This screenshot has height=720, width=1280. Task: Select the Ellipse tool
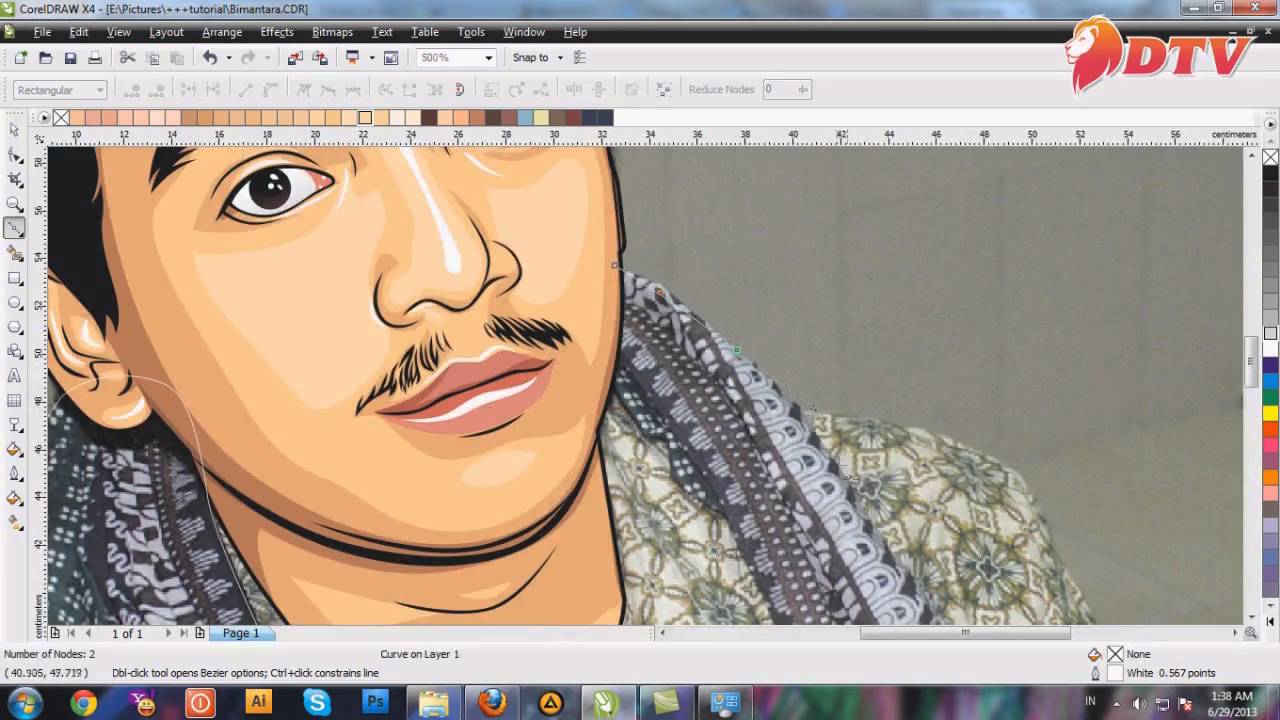pos(14,302)
